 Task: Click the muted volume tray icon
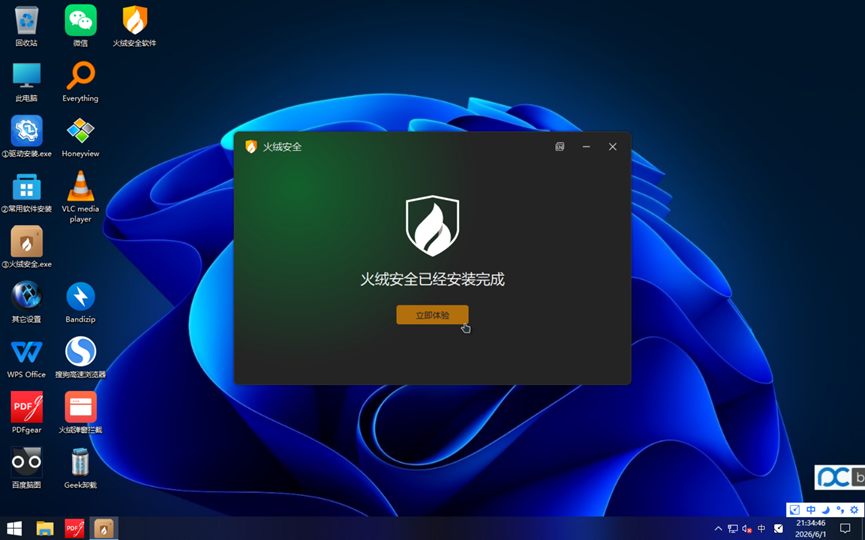[747, 528]
